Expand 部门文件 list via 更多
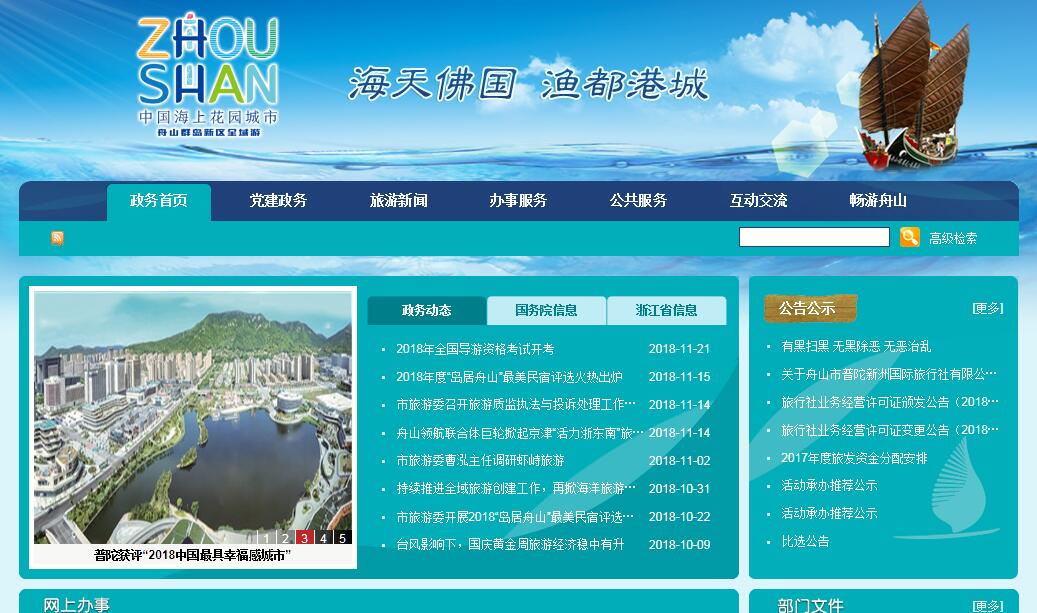Viewport: 1037px width, 613px height. pyautogui.click(x=987, y=606)
